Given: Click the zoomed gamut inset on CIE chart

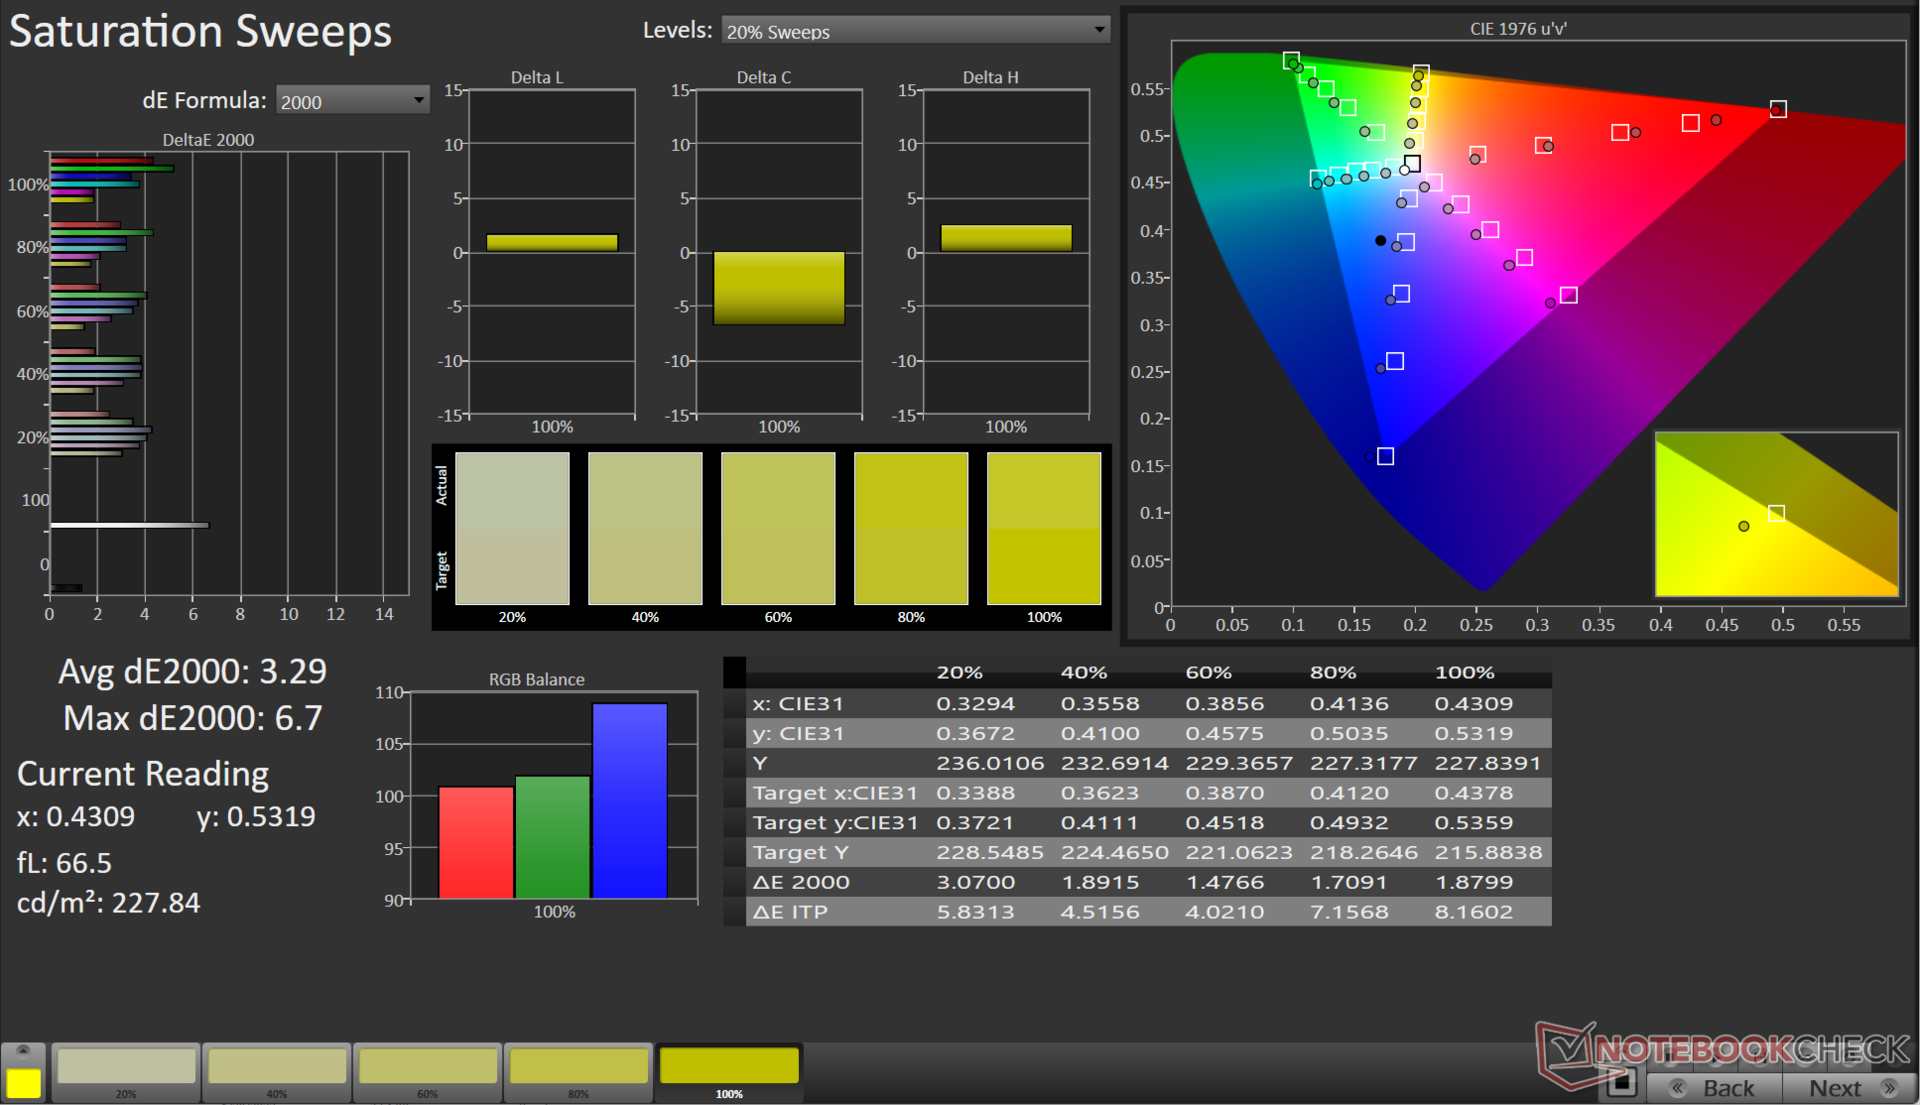Looking at the screenshot, I should tap(1776, 514).
